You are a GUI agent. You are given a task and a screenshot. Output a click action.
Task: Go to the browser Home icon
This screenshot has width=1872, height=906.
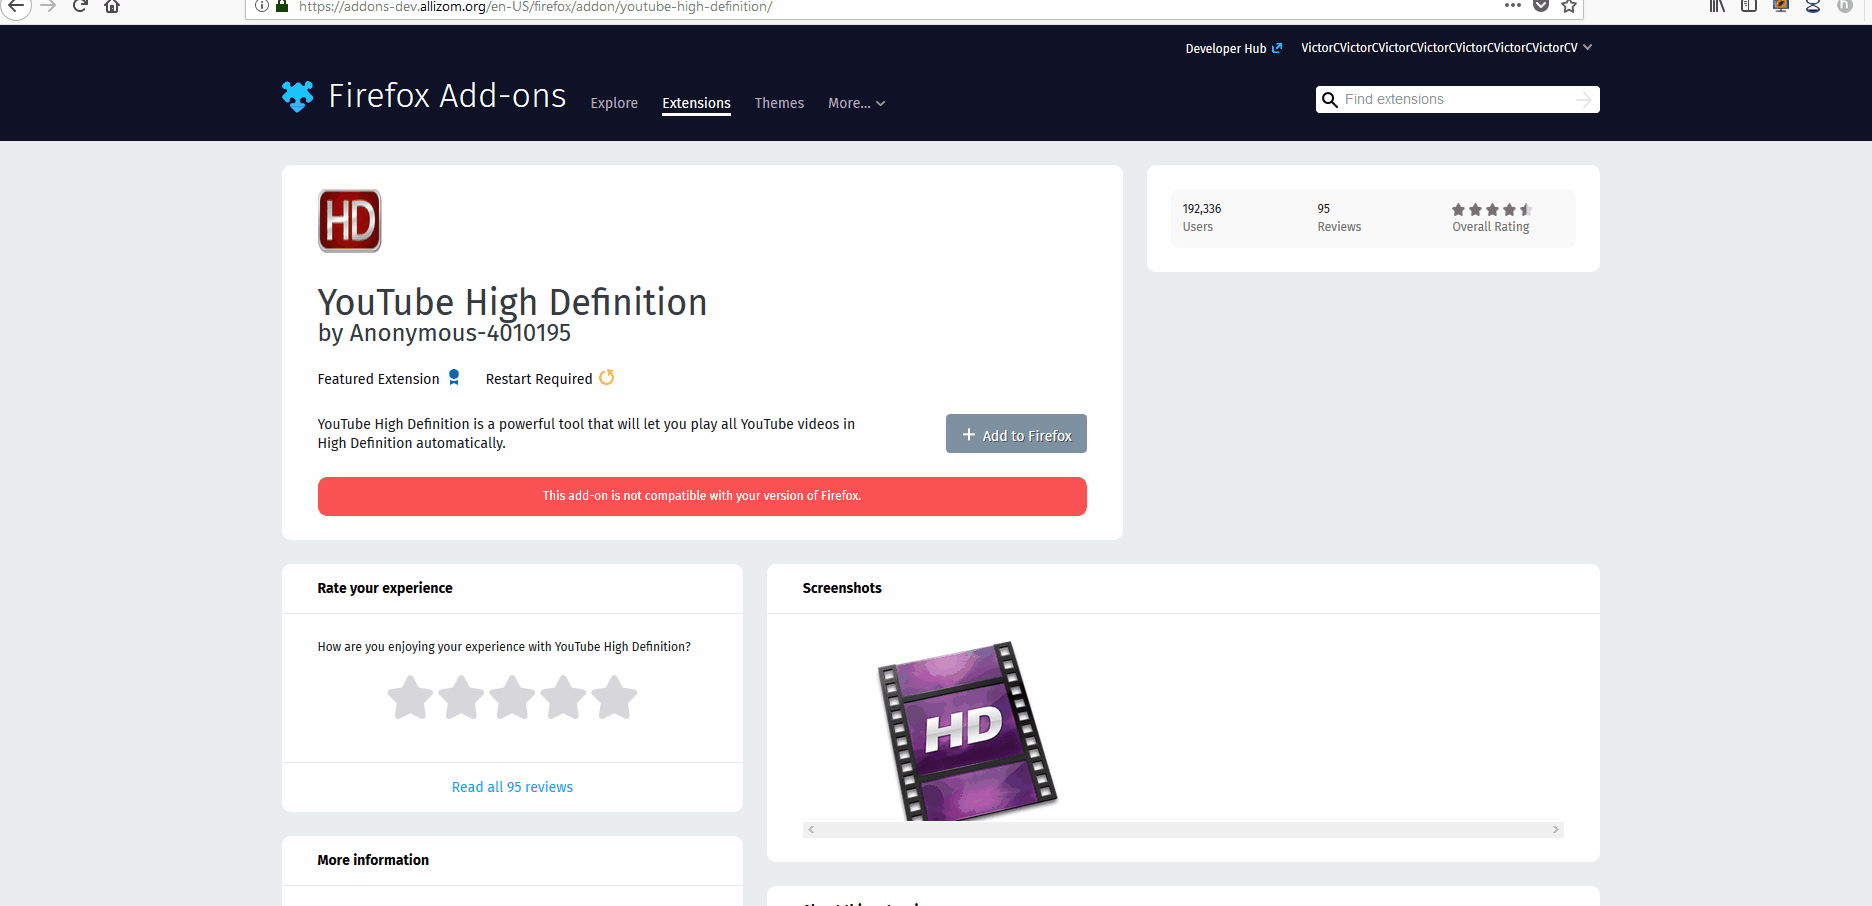pos(112,5)
